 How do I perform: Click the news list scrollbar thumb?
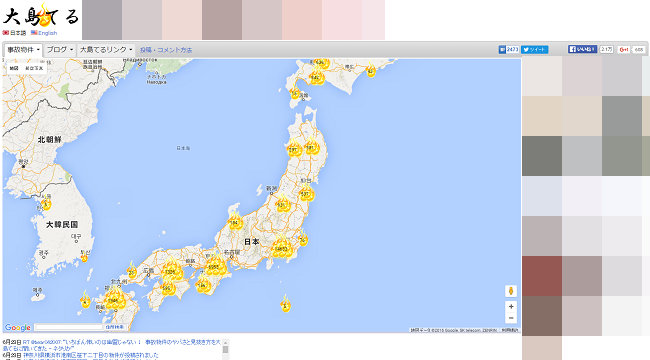(x=226, y=350)
